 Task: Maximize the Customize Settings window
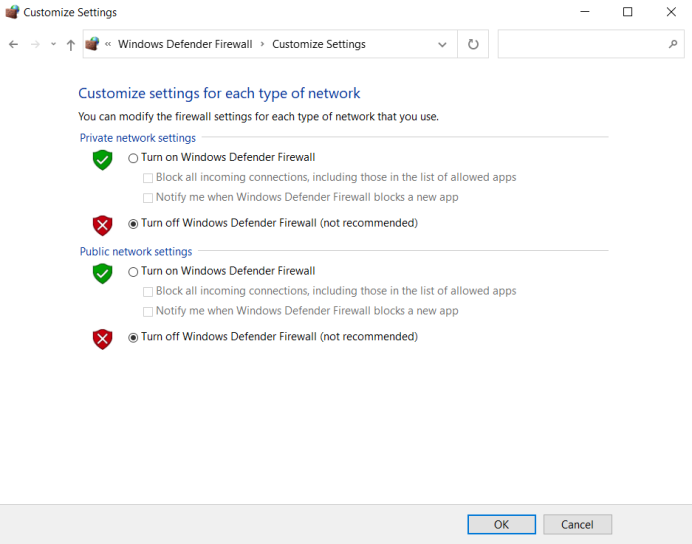pos(628,12)
